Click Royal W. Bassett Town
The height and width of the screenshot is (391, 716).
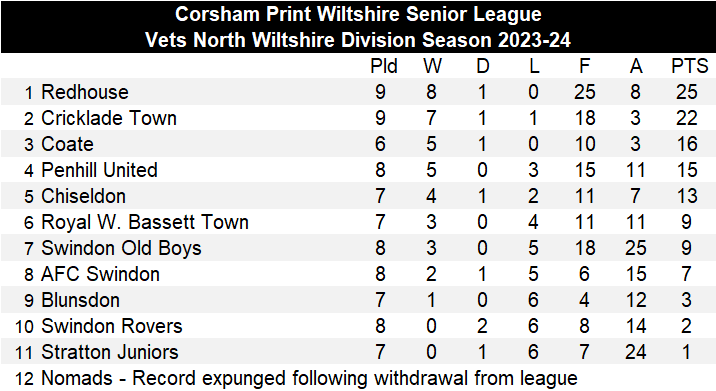click(145, 222)
